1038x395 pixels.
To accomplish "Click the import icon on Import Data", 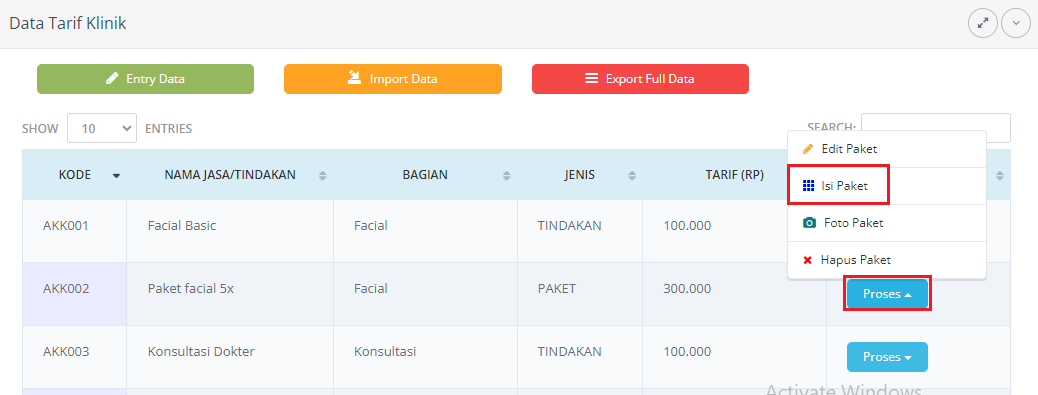I will coord(354,78).
